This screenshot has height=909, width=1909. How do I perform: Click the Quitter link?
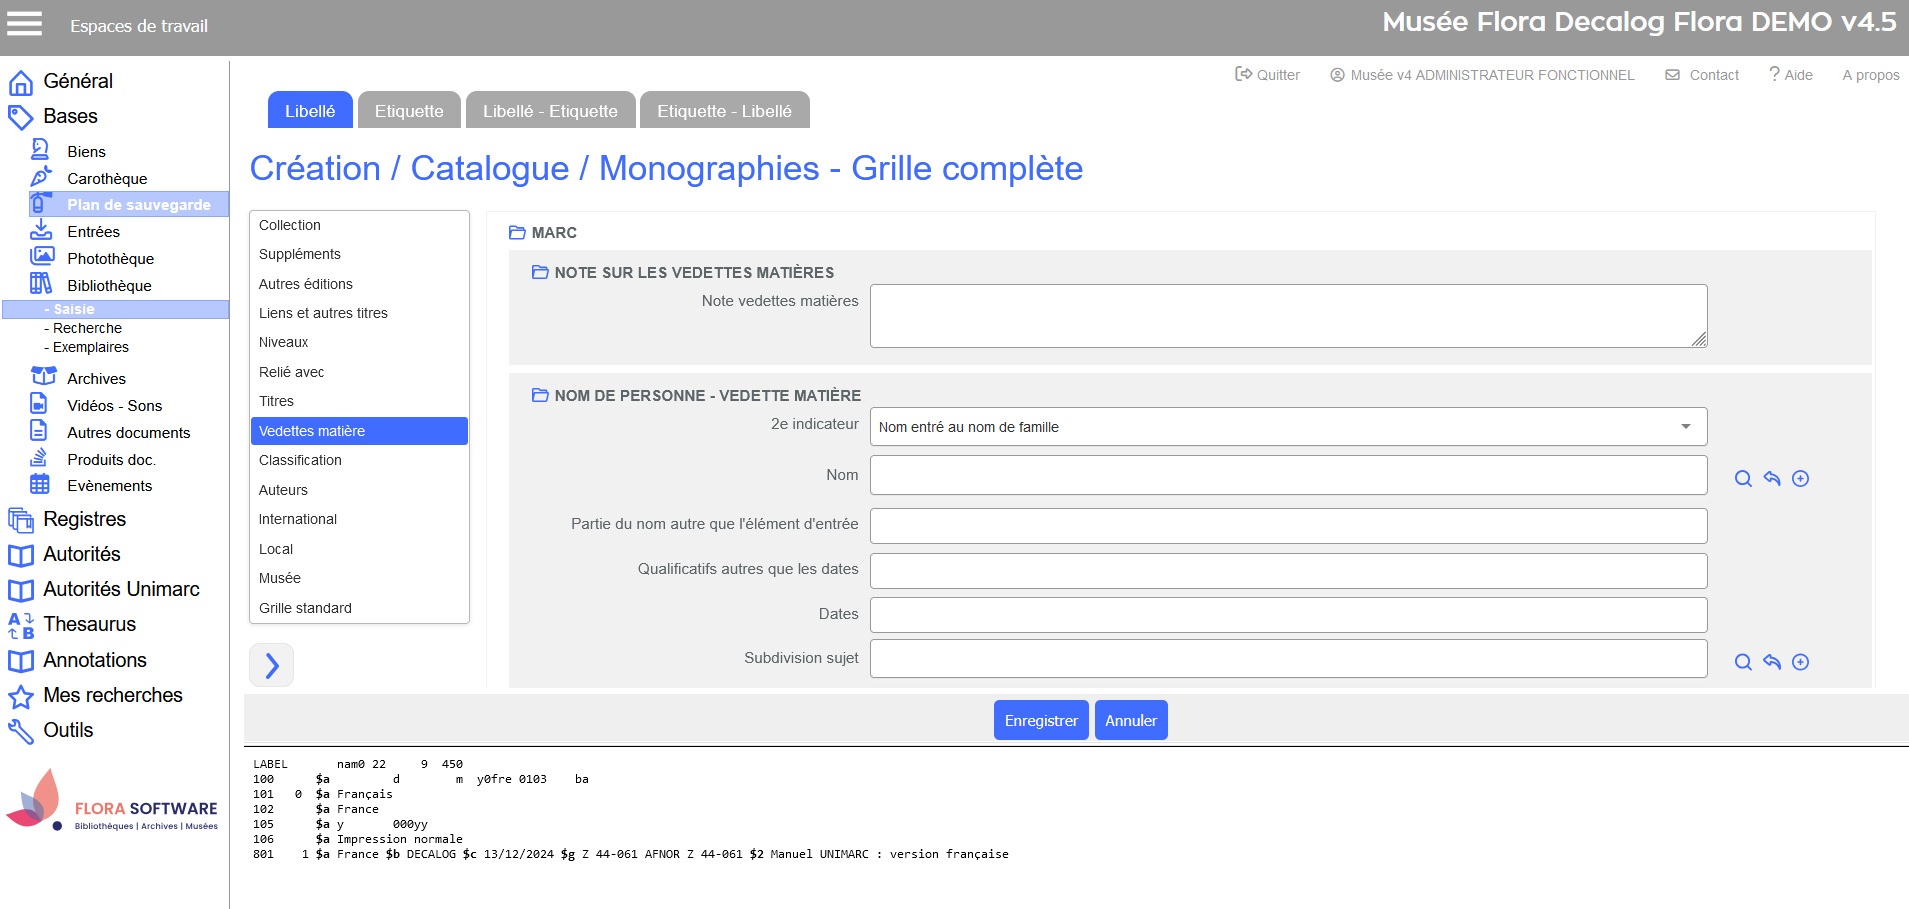coord(1267,75)
